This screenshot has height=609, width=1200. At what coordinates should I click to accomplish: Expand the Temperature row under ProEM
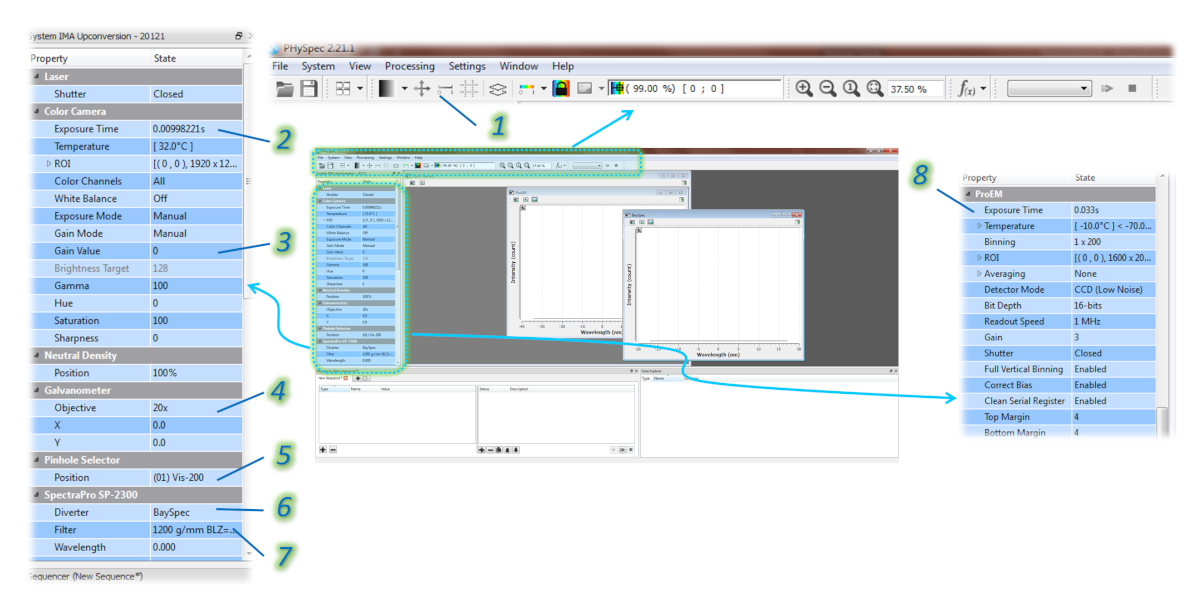click(979, 226)
